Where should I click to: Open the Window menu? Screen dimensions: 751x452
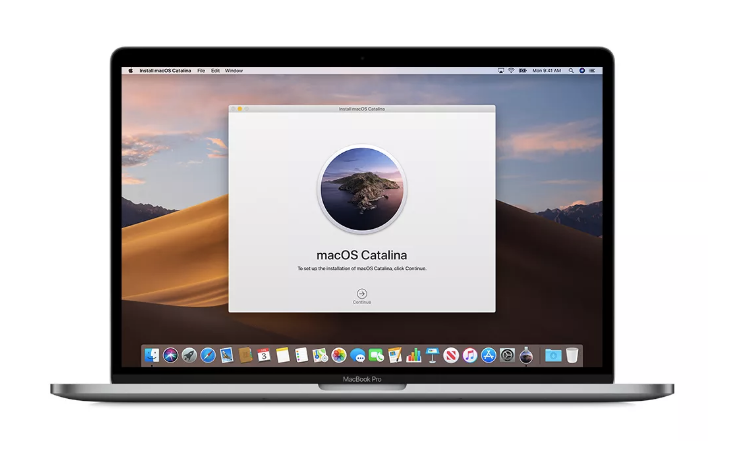(234, 70)
